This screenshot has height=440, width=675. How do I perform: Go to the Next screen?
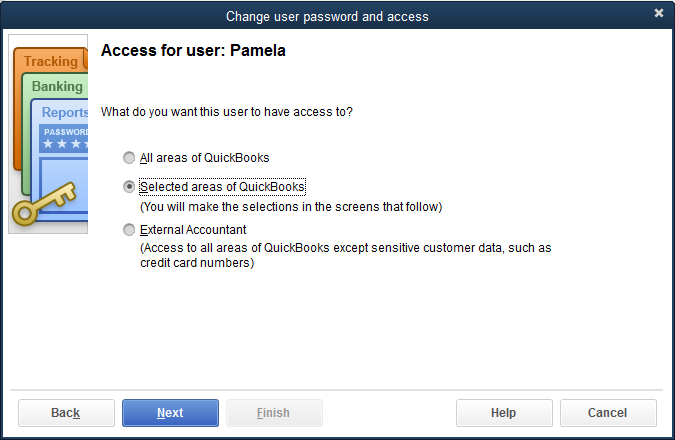tap(170, 413)
